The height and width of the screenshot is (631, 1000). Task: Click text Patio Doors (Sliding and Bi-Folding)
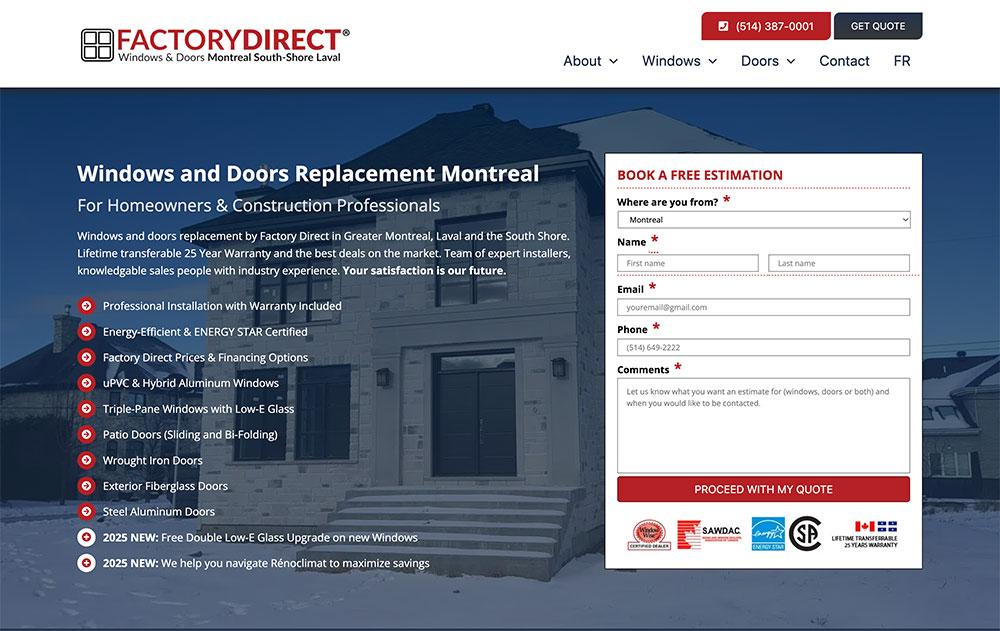[x=190, y=434]
